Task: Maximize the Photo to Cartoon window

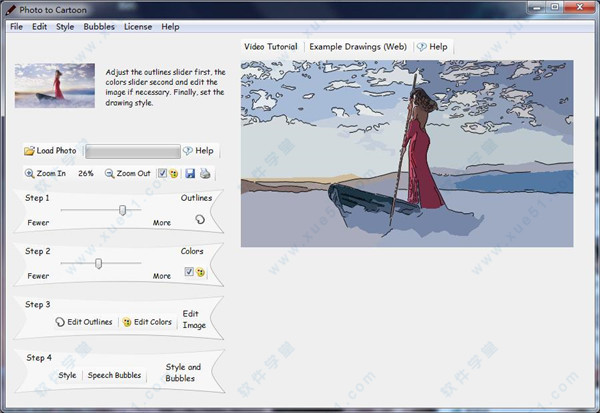Action: 556,7
